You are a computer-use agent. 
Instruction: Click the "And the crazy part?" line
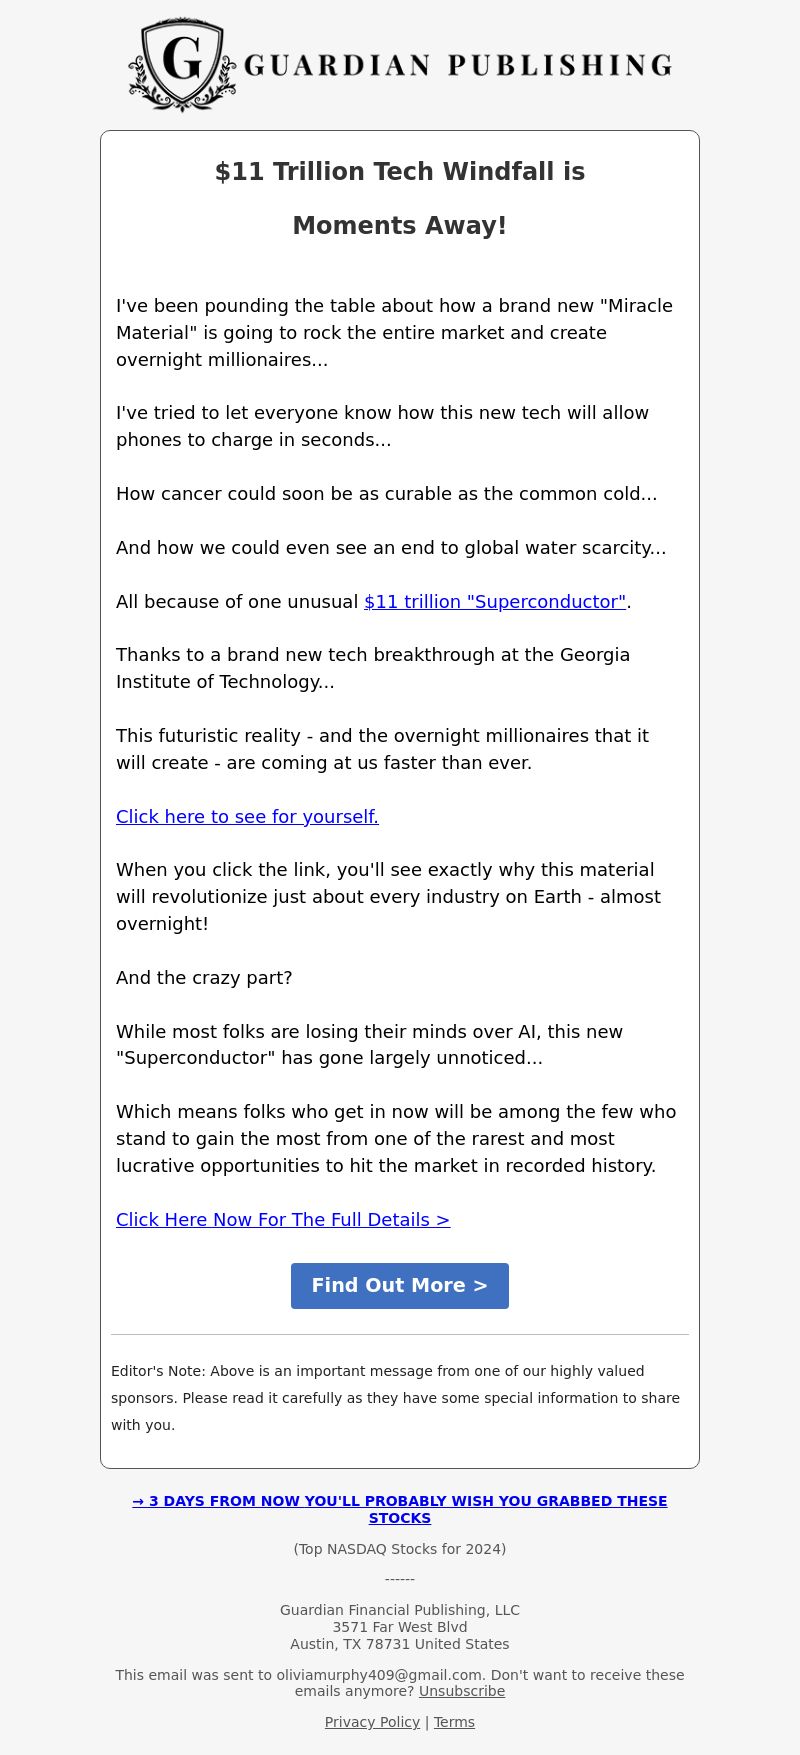[x=204, y=978]
